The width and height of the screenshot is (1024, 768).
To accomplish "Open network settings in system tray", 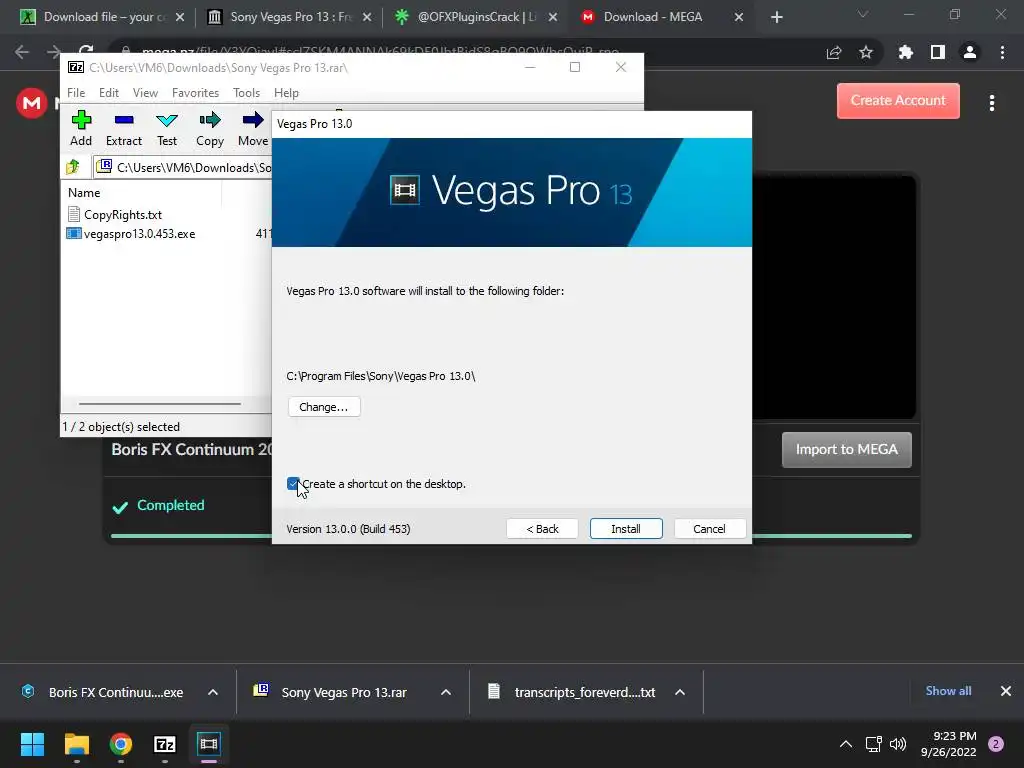I will tap(874, 744).
